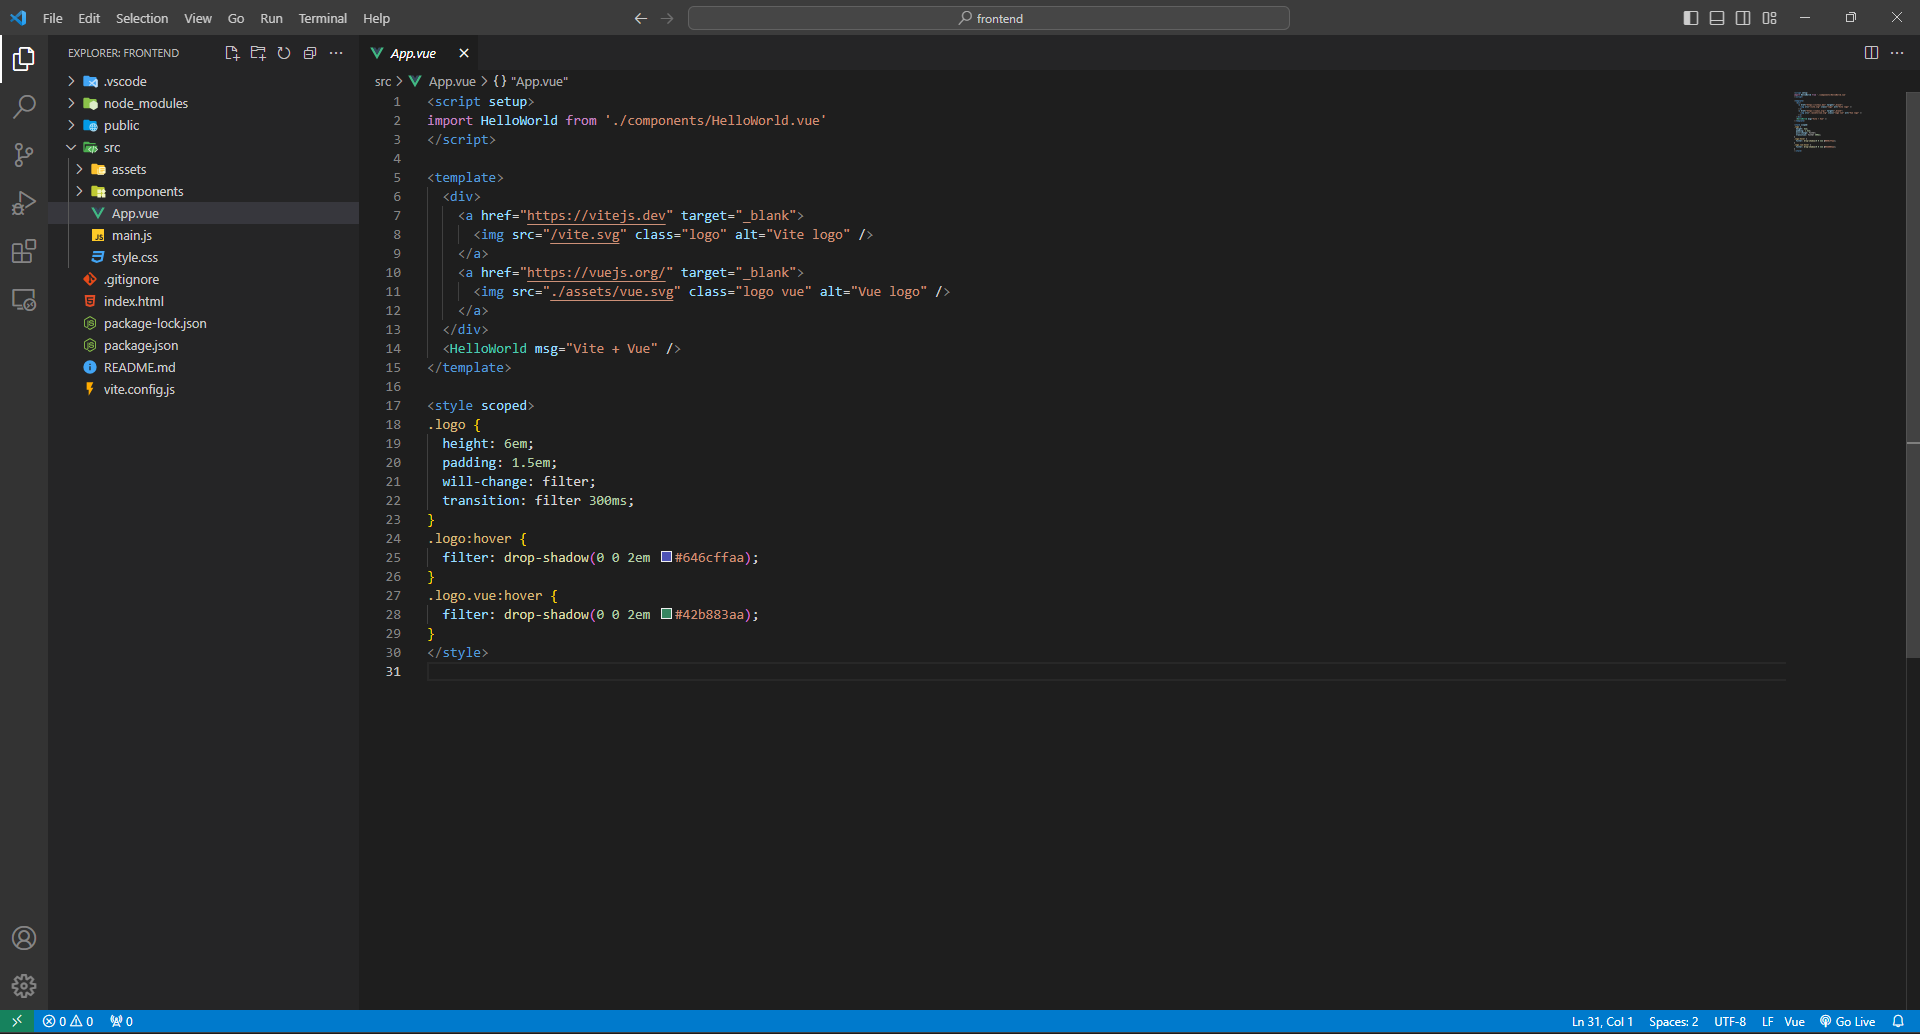This screenshot has height=1034, width=1920.
Task: Open the Run and Debug view
Action: click(24, 203)
